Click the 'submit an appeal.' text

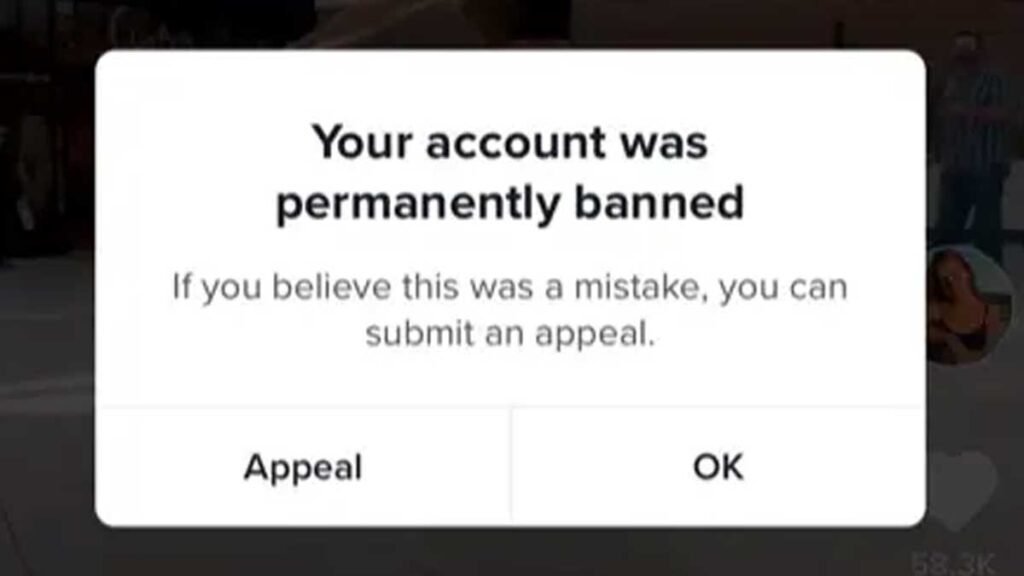(x=509, y=334)
